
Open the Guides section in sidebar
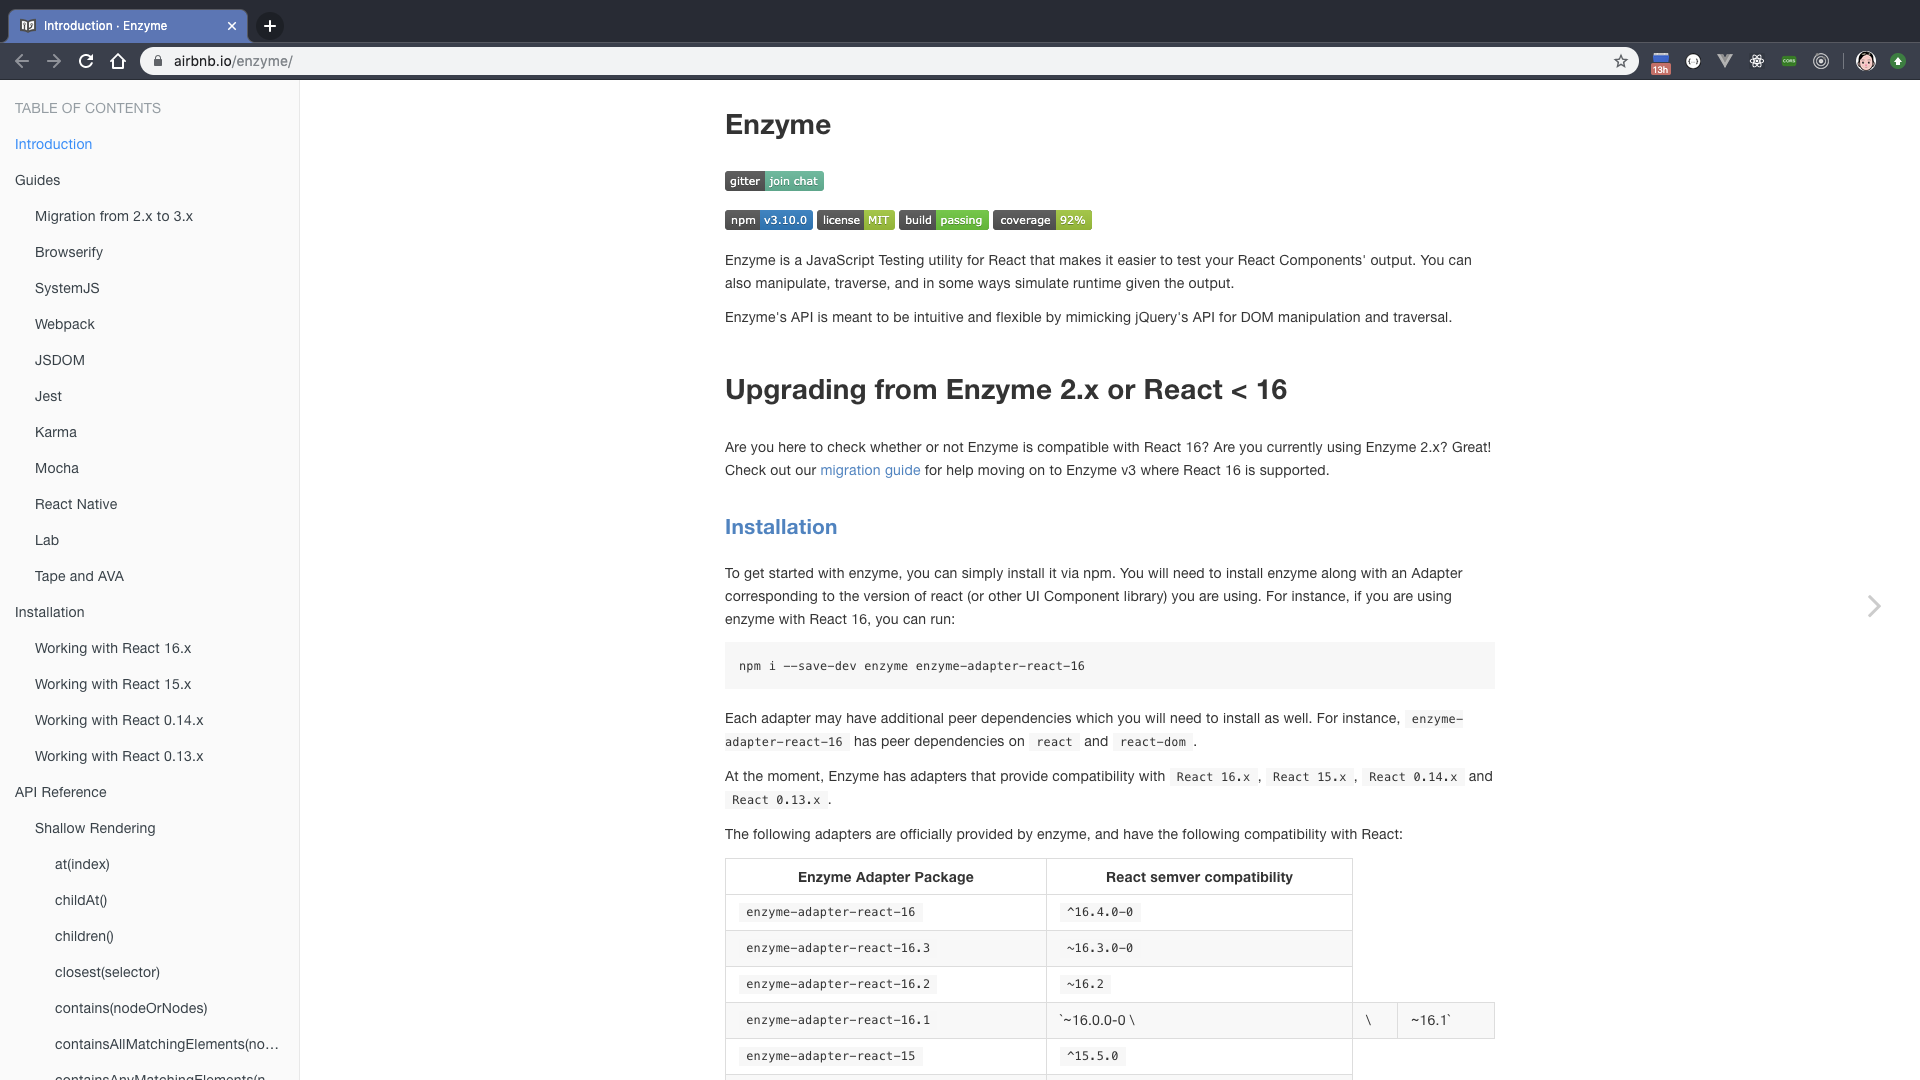38,180
